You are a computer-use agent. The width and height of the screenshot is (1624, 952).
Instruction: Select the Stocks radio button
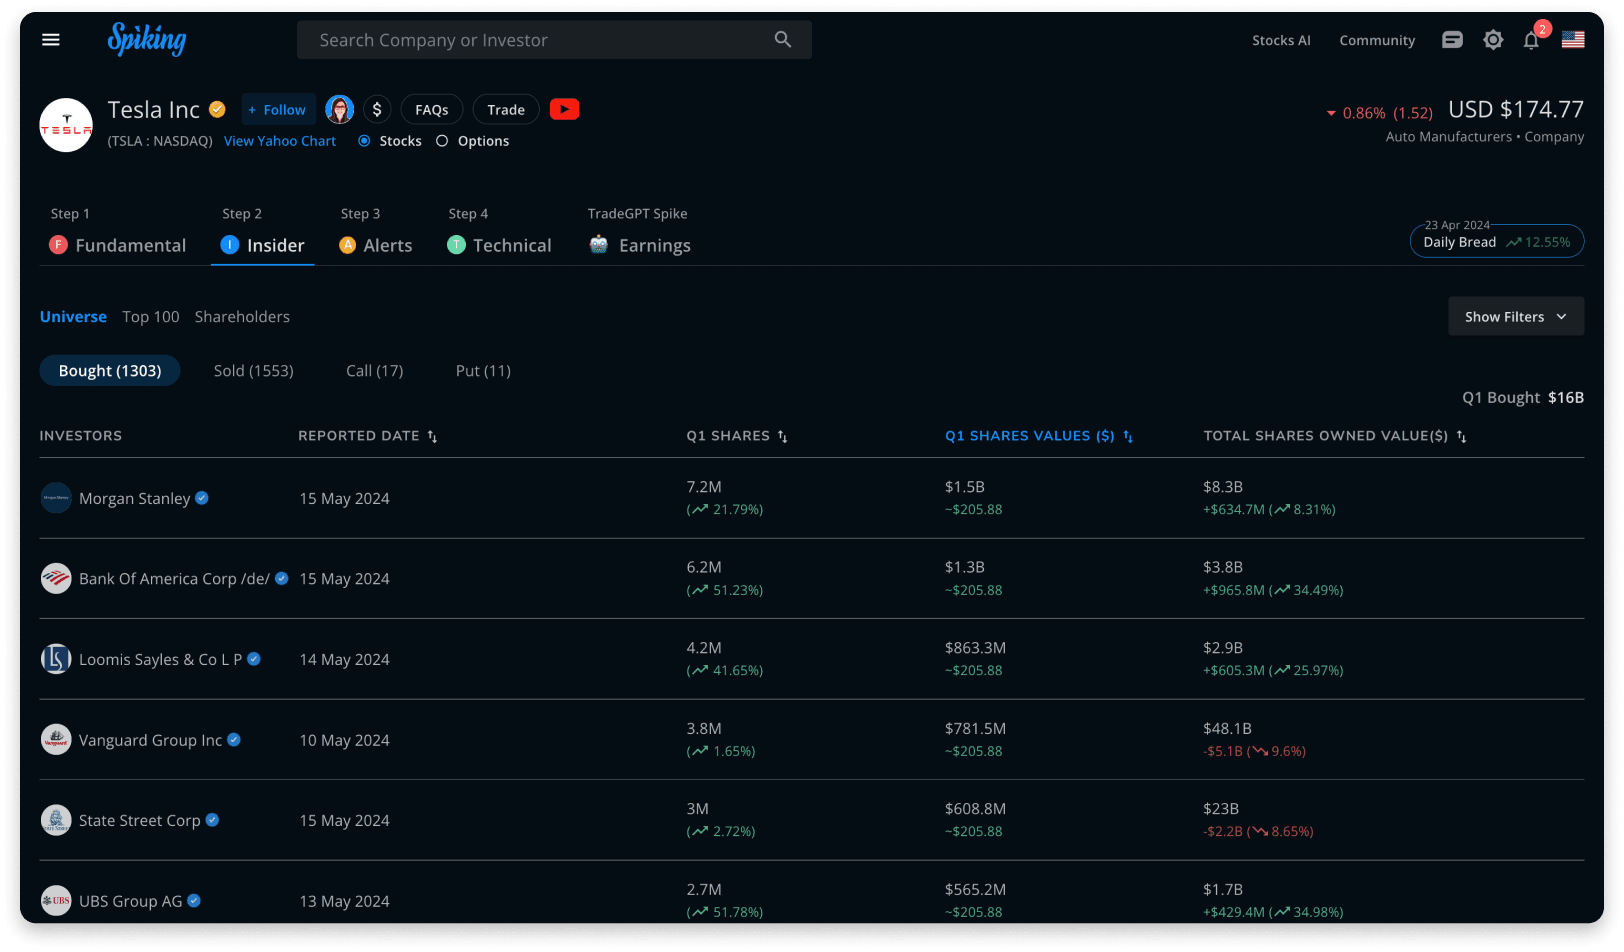[364, 141]
